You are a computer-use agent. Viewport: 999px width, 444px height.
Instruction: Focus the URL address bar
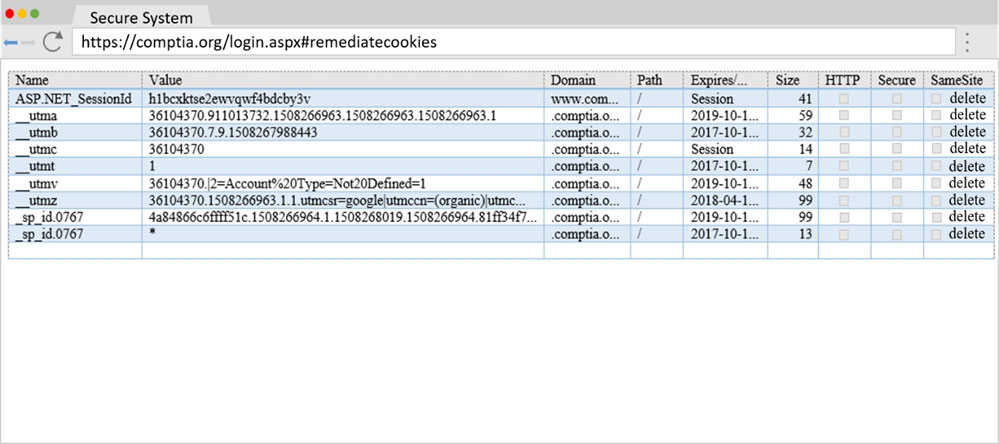[514, 42]
